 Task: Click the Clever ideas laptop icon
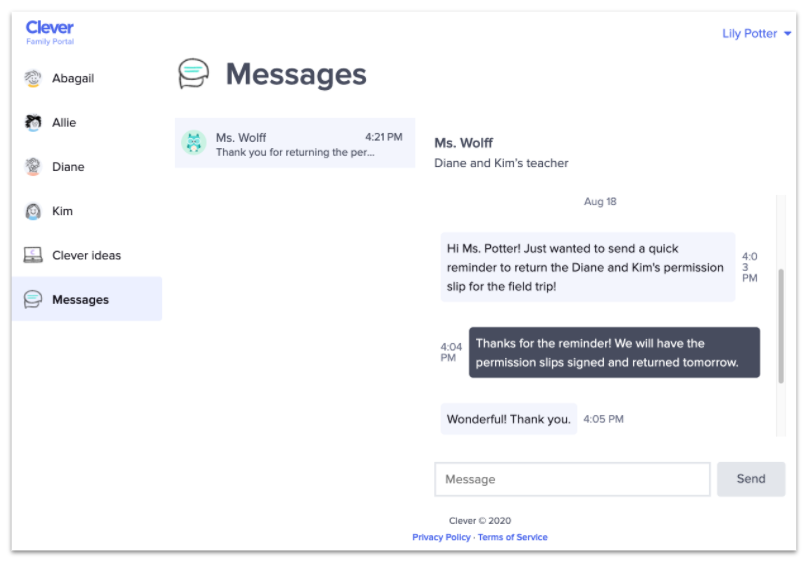(33, 255)
